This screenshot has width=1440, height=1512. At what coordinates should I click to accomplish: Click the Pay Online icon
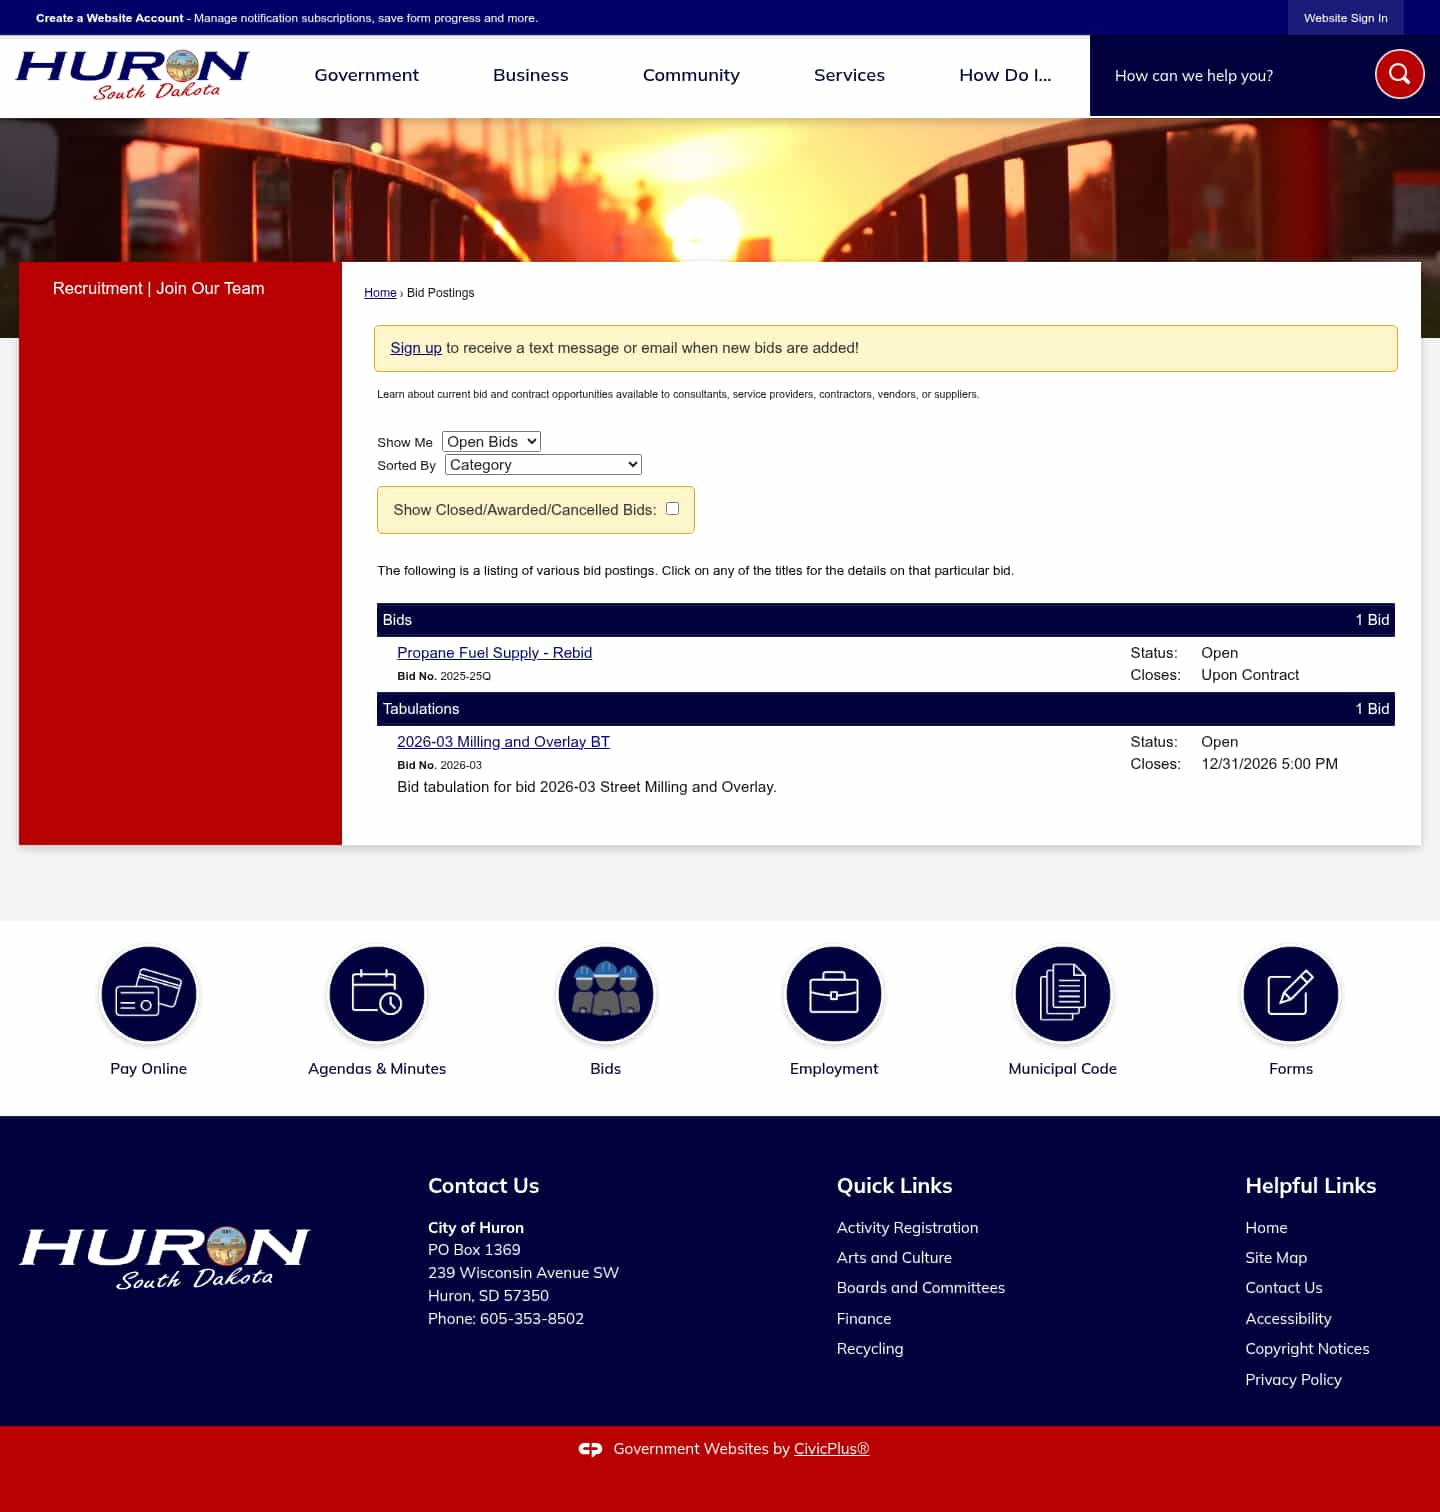[x=148, y=994]
